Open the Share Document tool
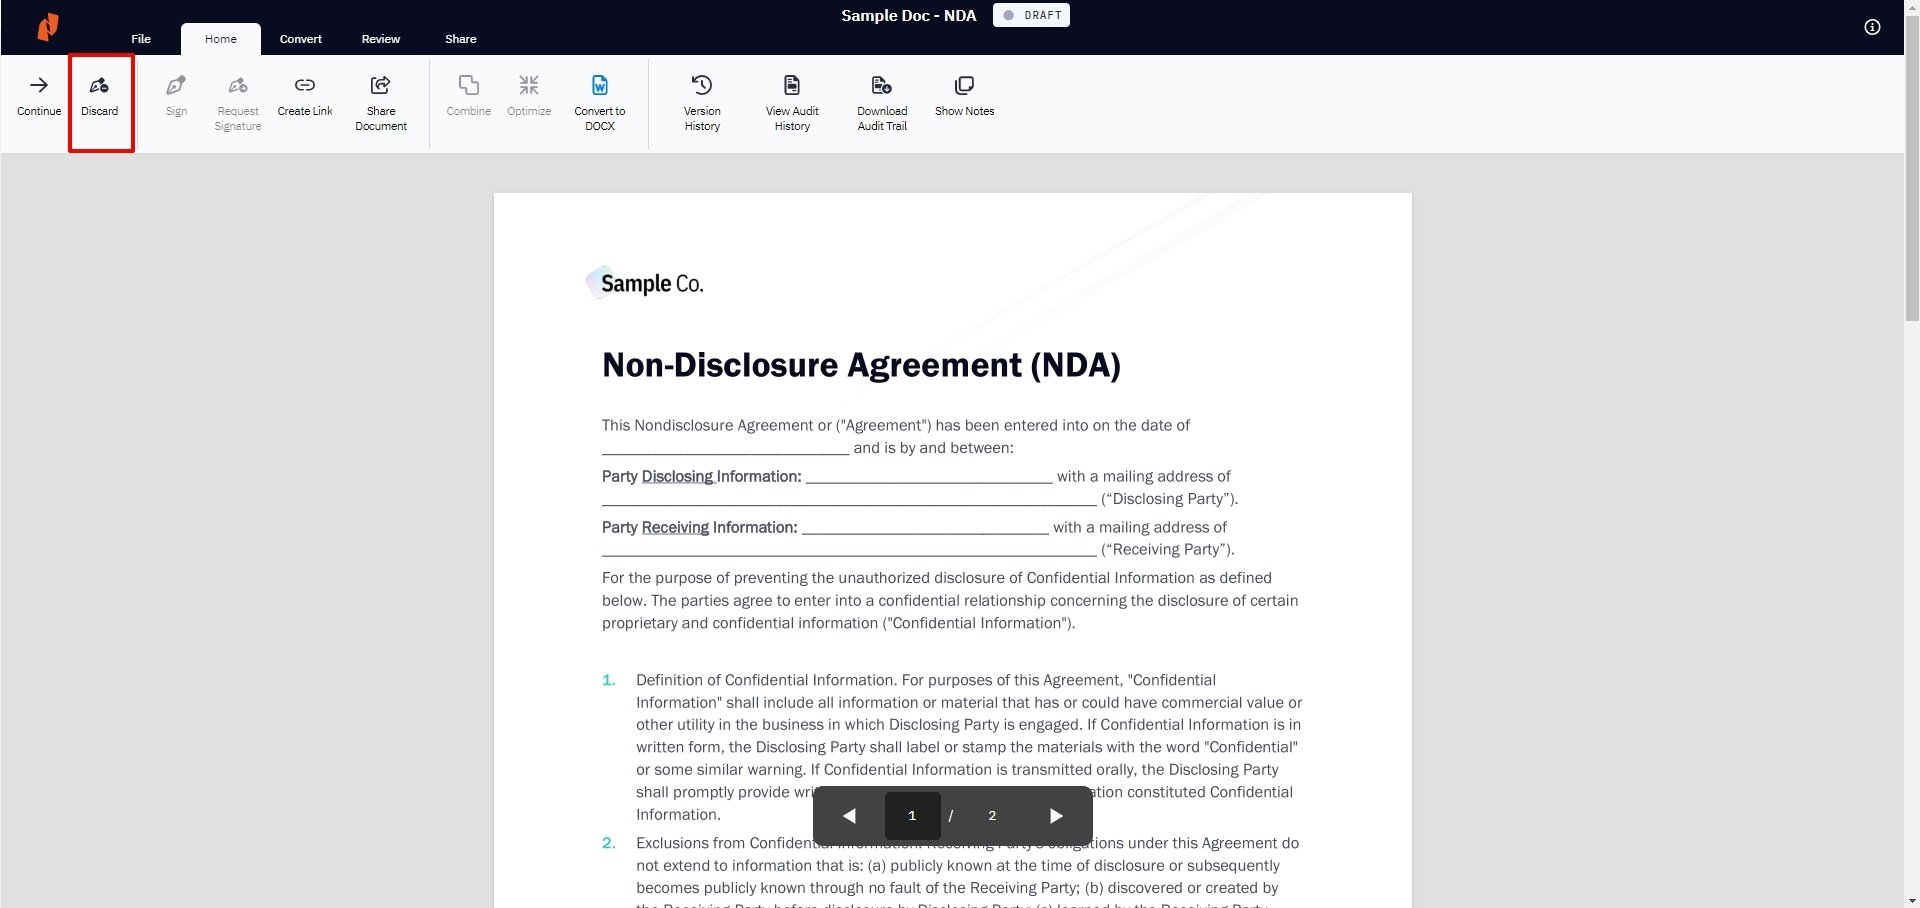Viewport: 1920px width, 908px height. tap(380, 100)
